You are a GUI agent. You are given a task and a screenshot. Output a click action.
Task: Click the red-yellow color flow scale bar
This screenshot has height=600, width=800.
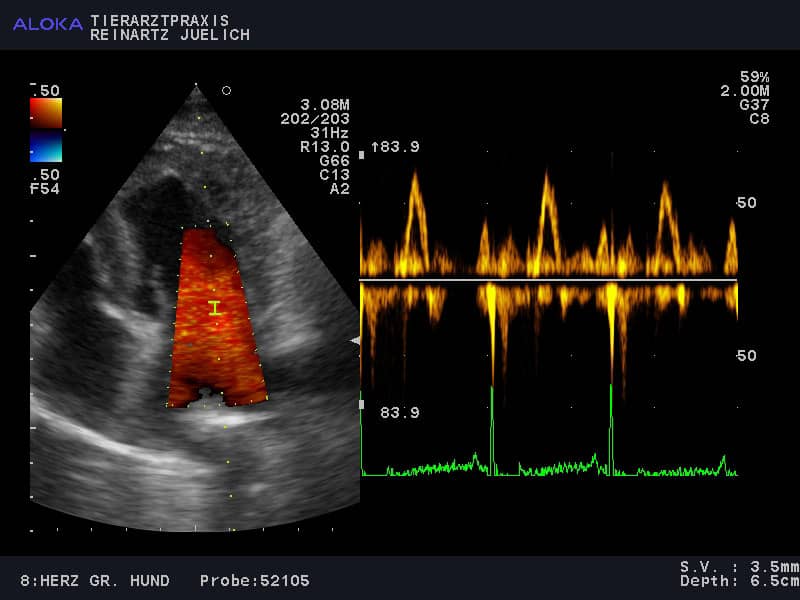[46, 113]
